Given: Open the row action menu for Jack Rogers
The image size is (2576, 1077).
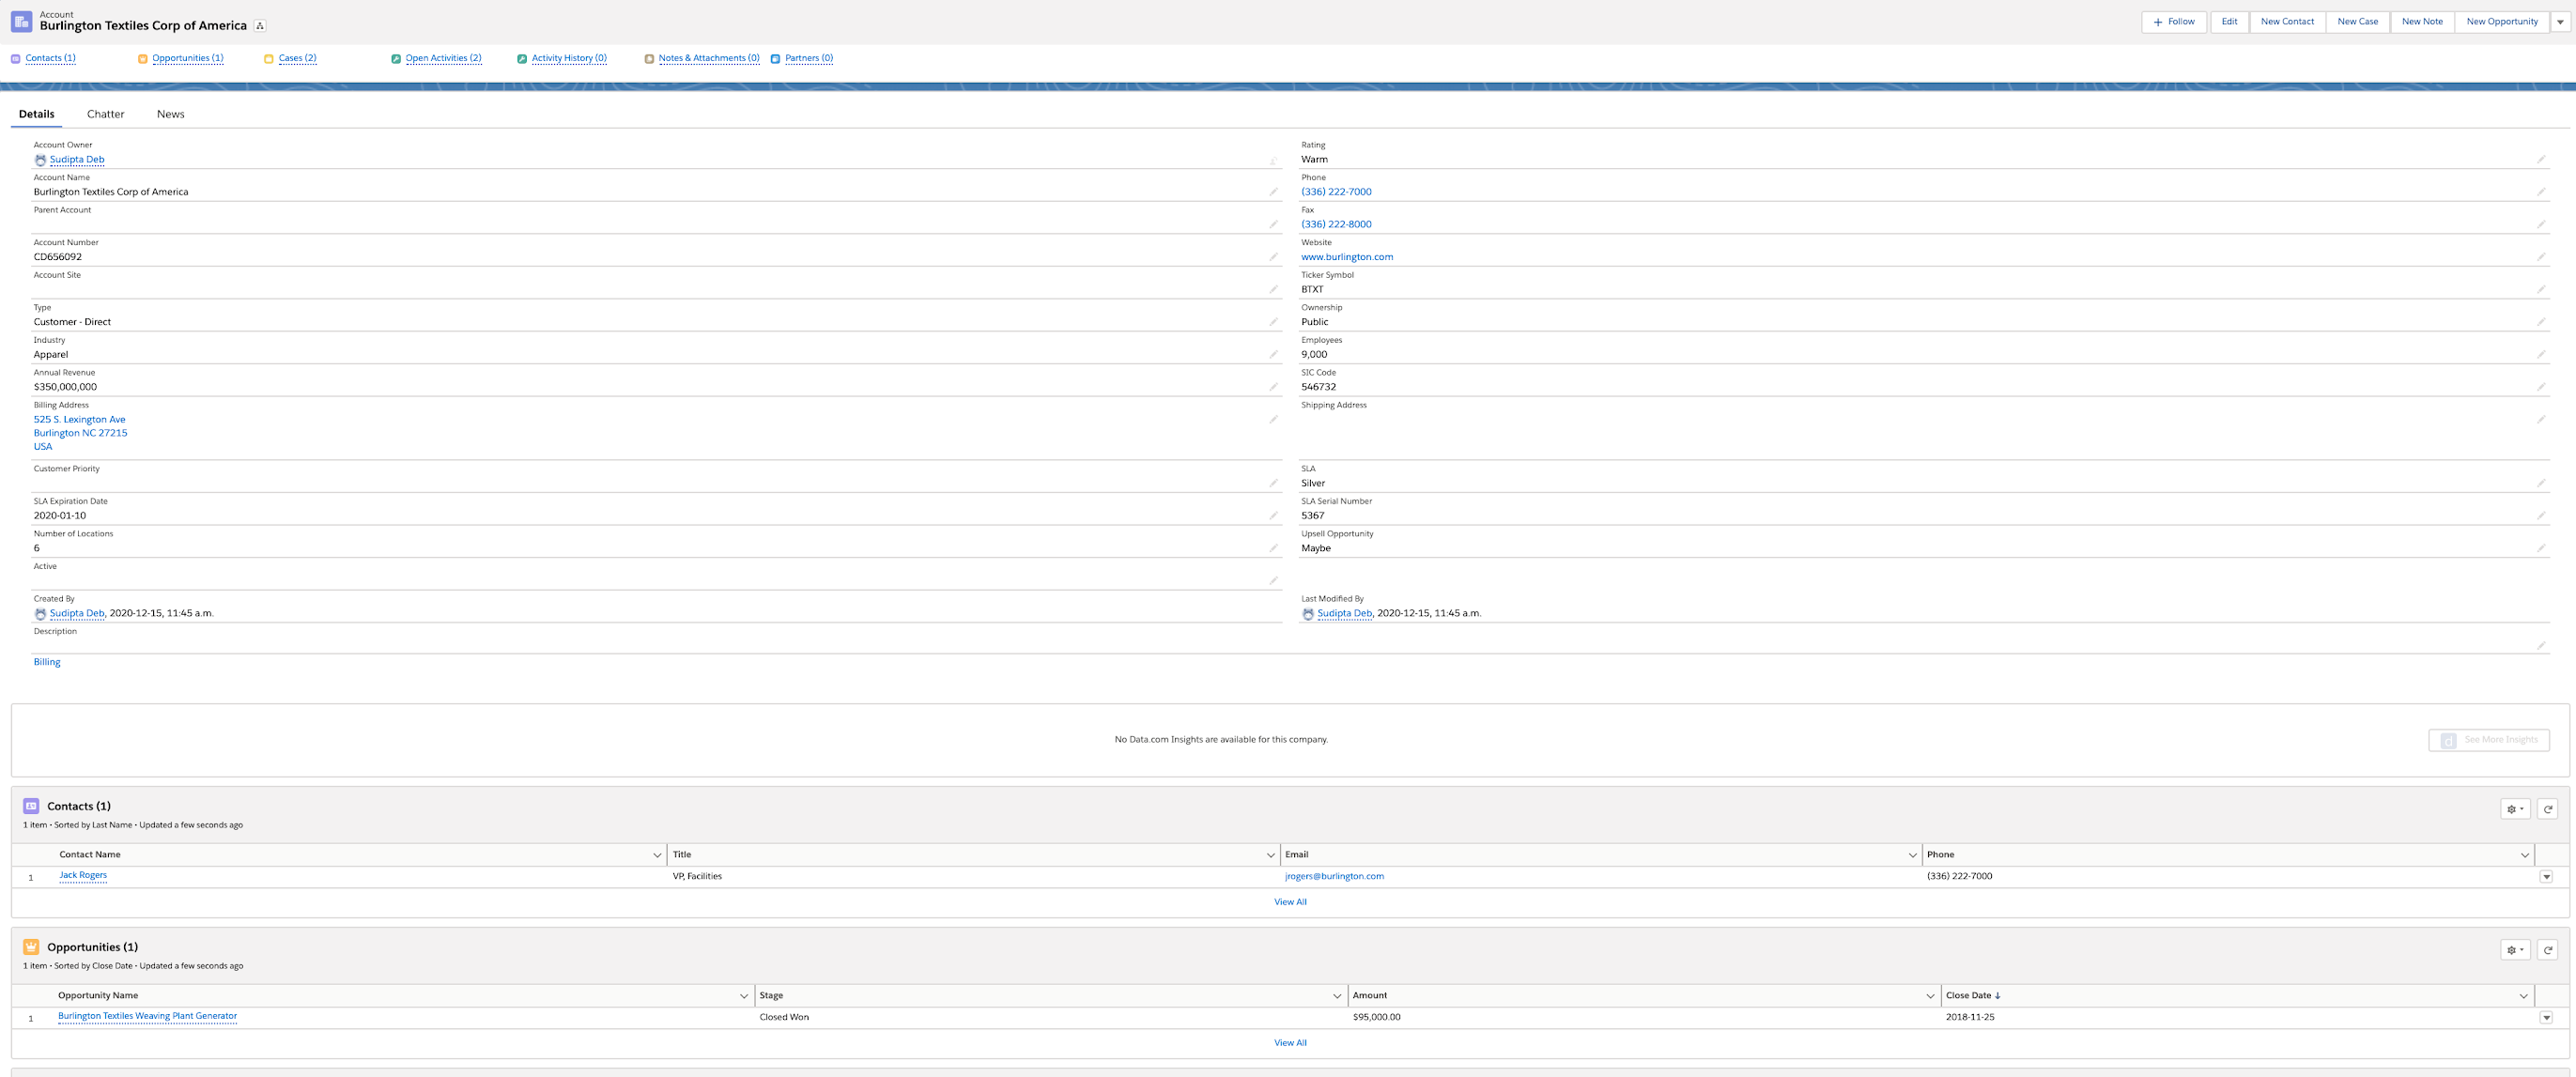Looking at the screenshot, I should (2547, 876).
